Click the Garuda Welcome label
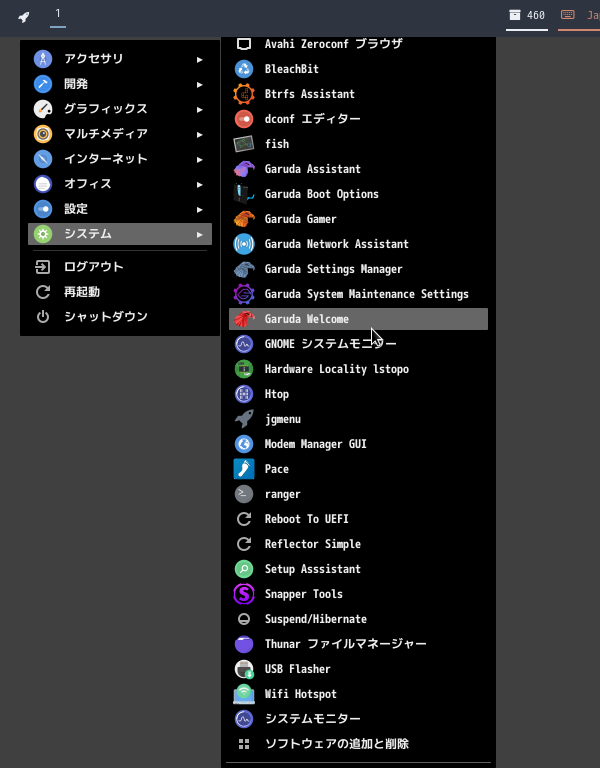This screenshot has height=768, width=600. click(x=307, y=319)
